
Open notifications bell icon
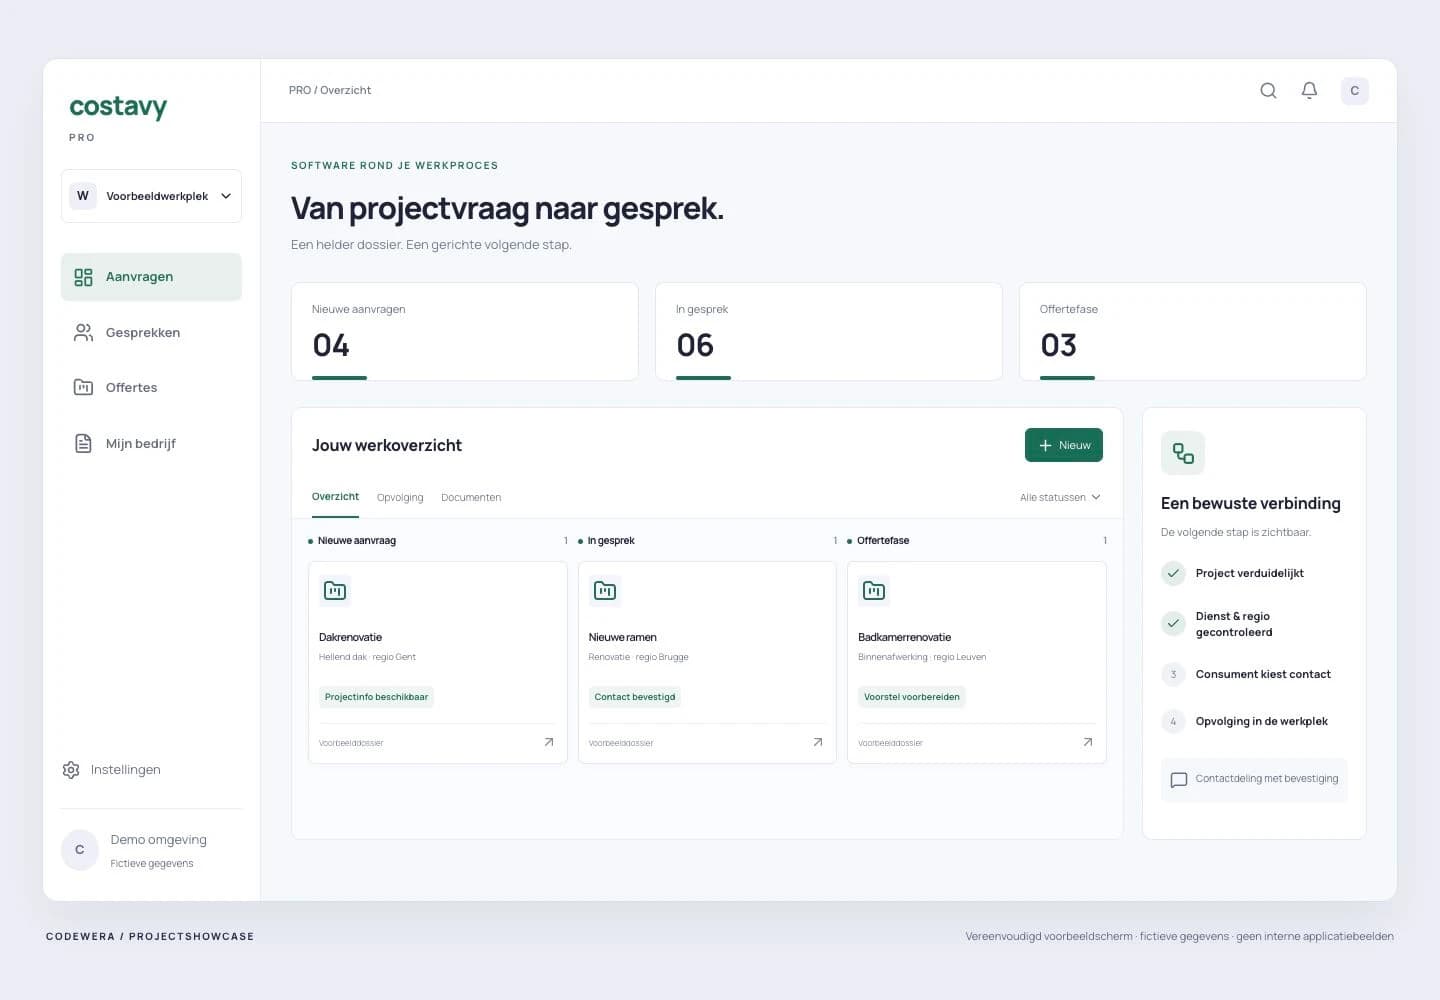[1309, 91]
